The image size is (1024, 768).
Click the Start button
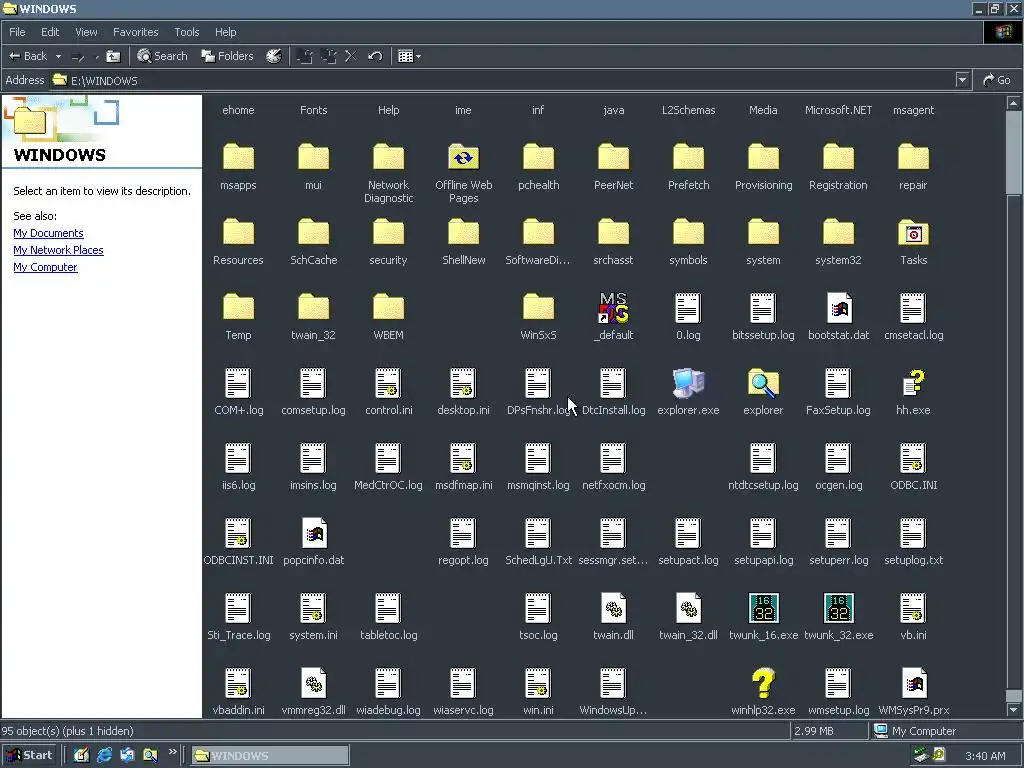click(30, 756)
